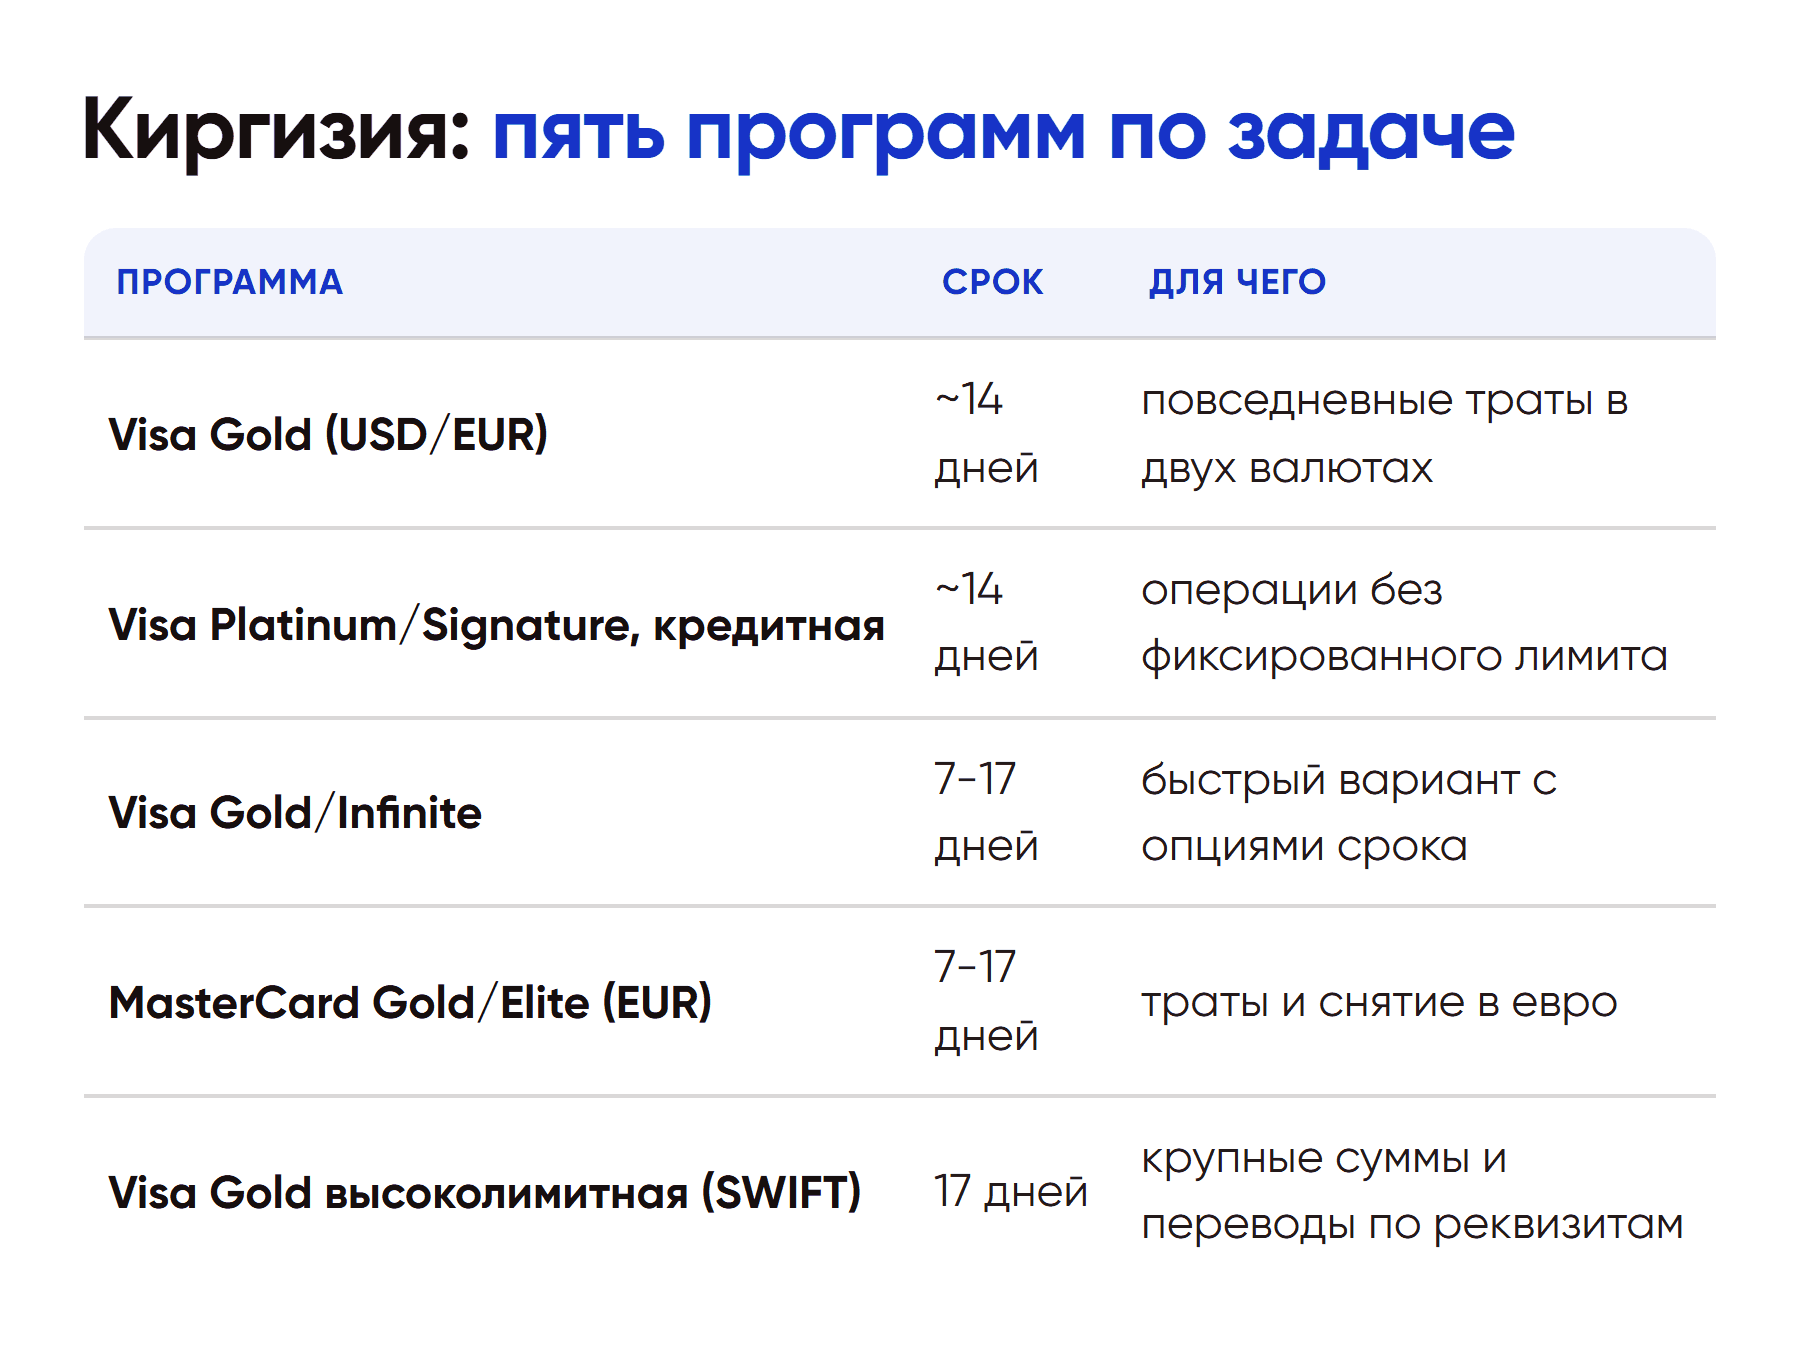Click the ПРОГРАММА column header

[x=229, y=282]
